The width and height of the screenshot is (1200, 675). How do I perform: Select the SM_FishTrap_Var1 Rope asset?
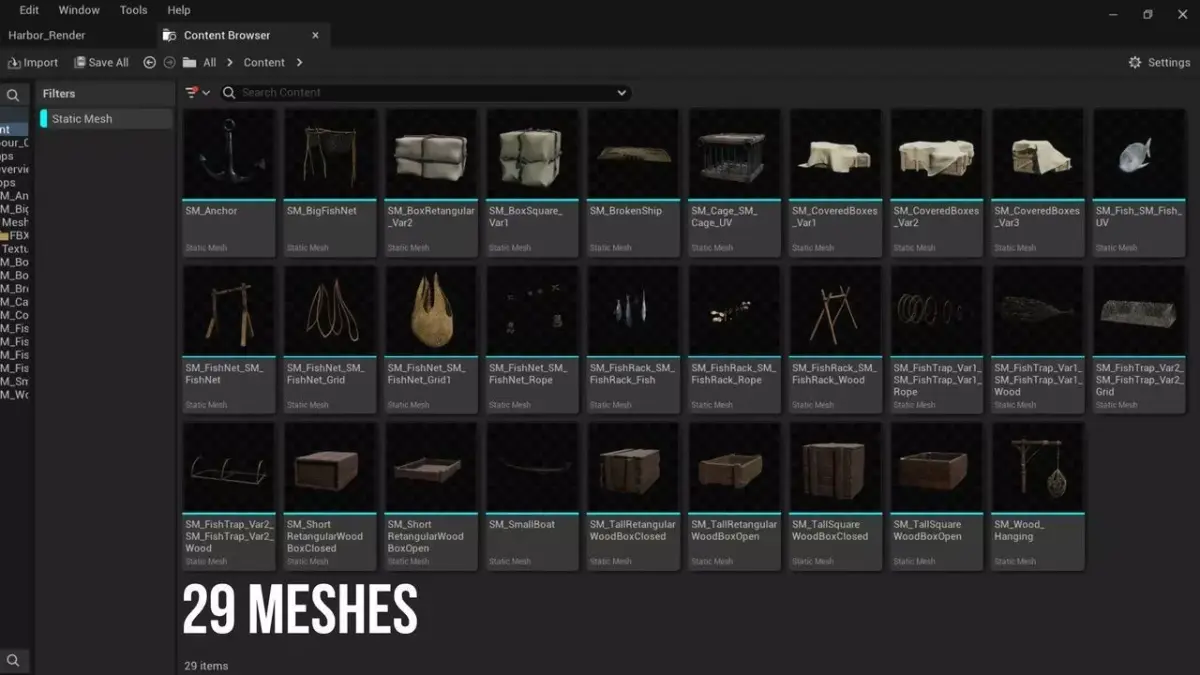(937, 340)
